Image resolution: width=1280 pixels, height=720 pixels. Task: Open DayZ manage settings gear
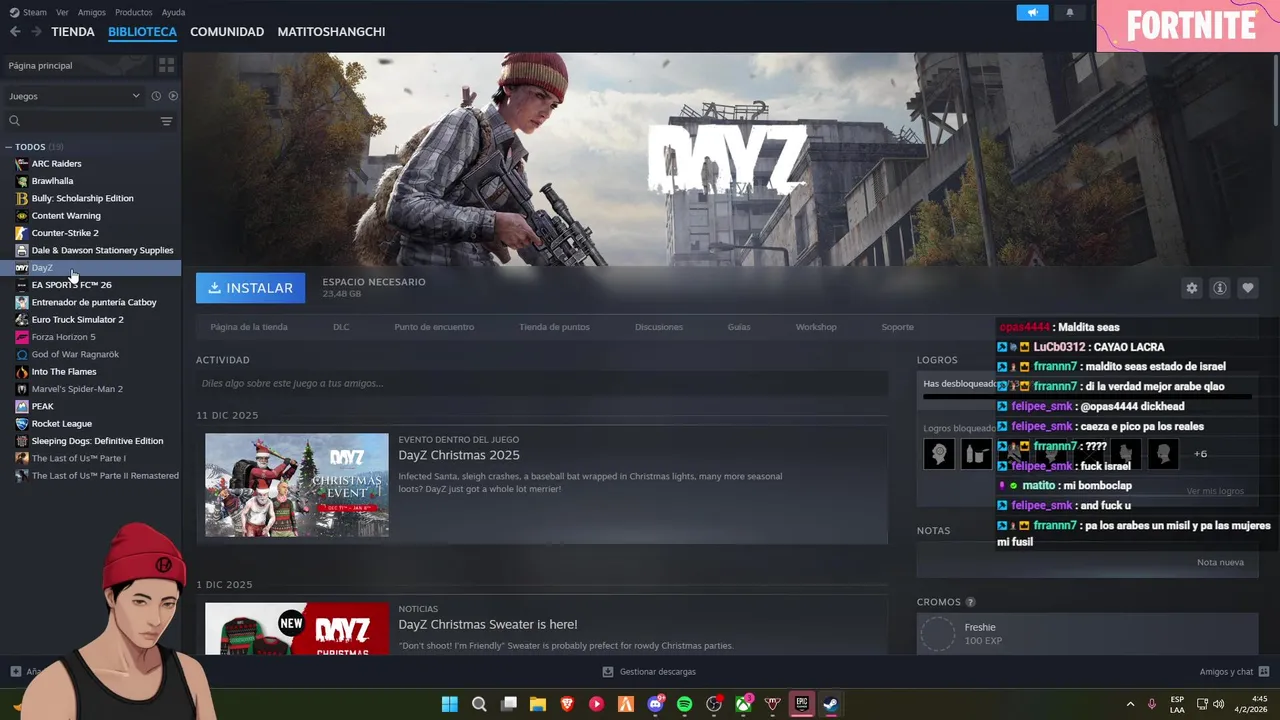[1191, 288]
